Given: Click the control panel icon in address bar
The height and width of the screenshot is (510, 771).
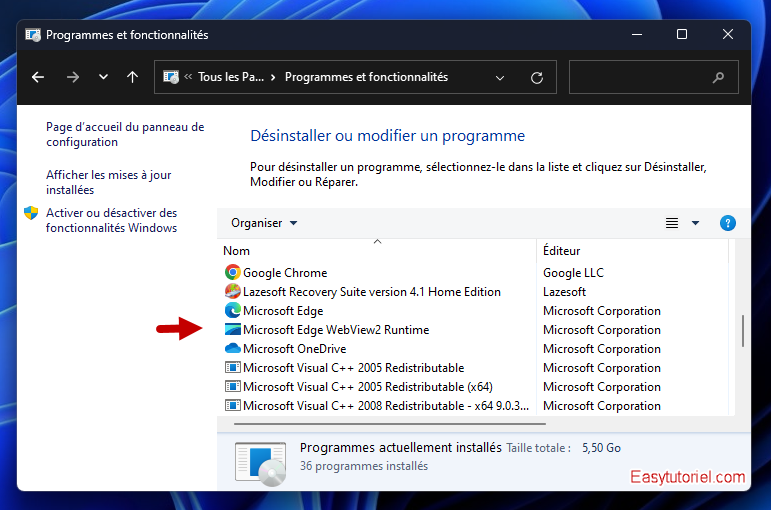Looking at the screenshot, I should click(171, 77).
